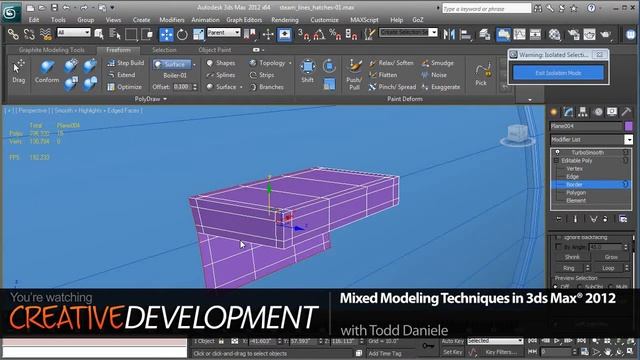
Task: Open the Rendering menu
Action: click(285, 20)
